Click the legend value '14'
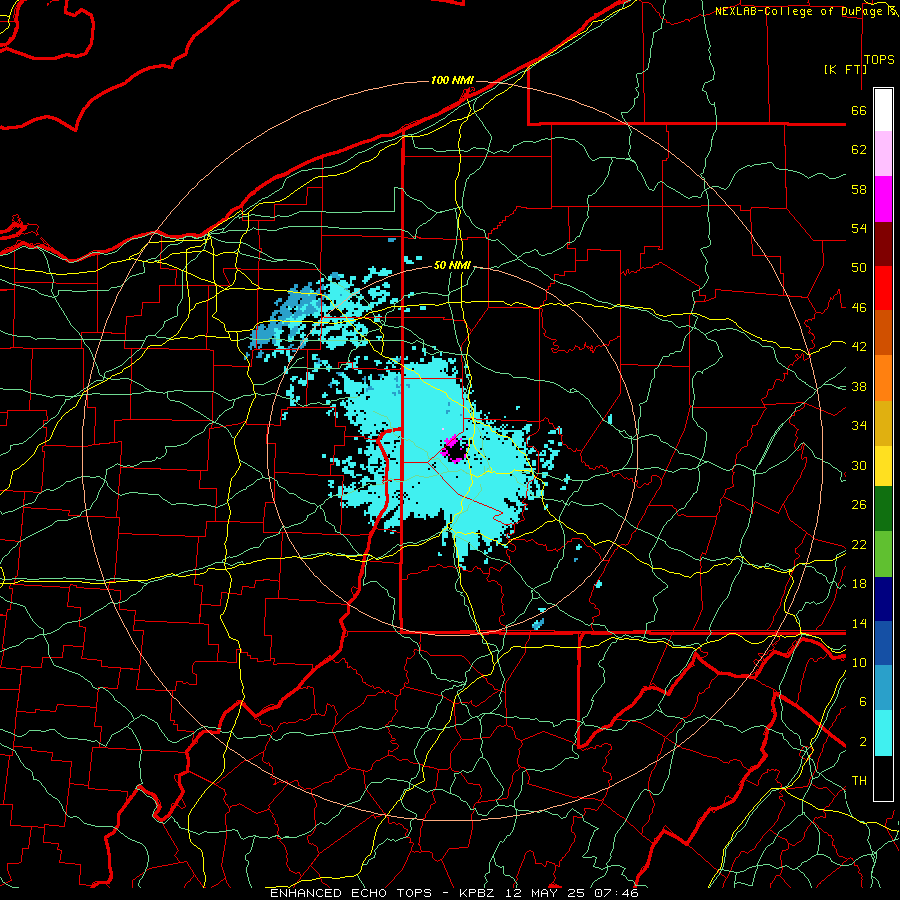 tap(859, 623)
